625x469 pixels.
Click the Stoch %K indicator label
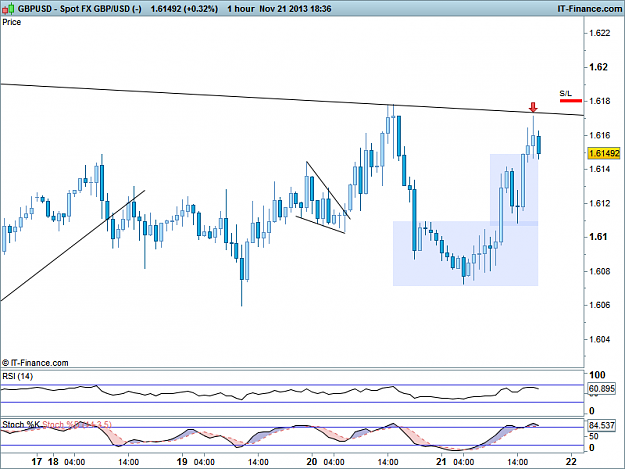pyautogui.click(x=21, y=425)
